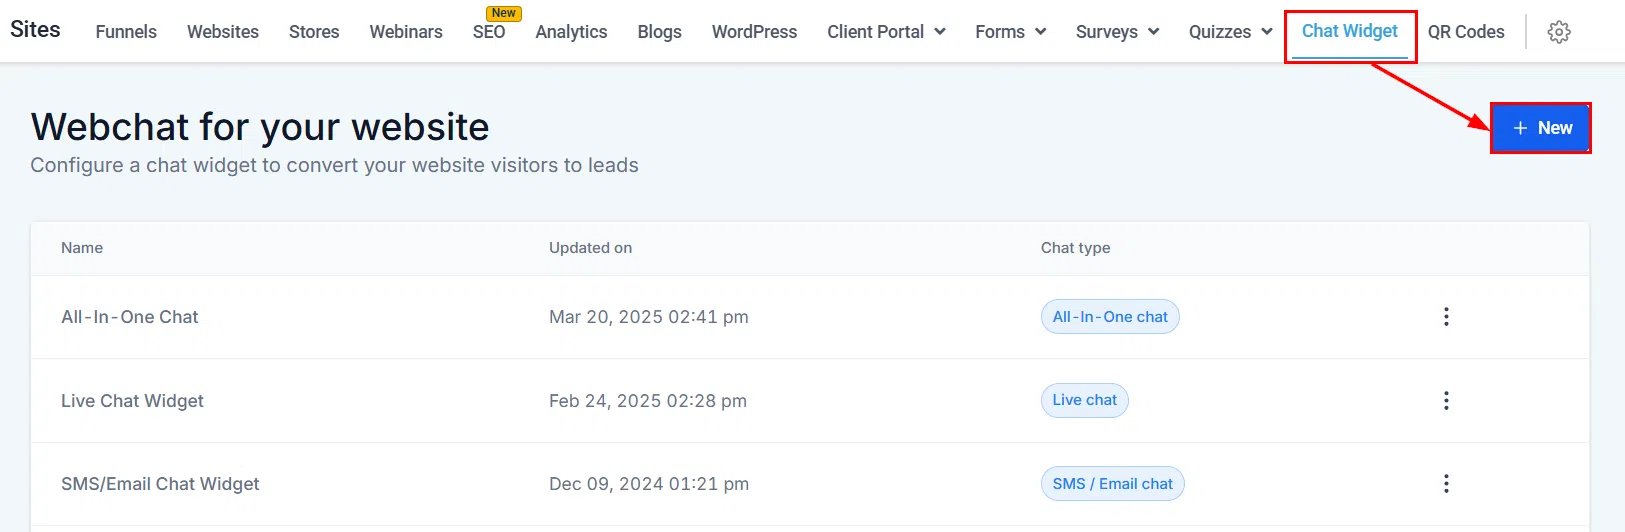The width and height of the screenshot is (1625, 532).
Task: Open the settings gear icon
Action: 1558,32
